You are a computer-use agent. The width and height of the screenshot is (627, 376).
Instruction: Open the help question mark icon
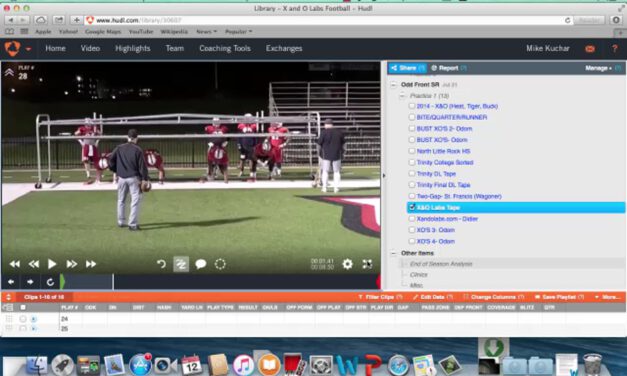(615, 49)
